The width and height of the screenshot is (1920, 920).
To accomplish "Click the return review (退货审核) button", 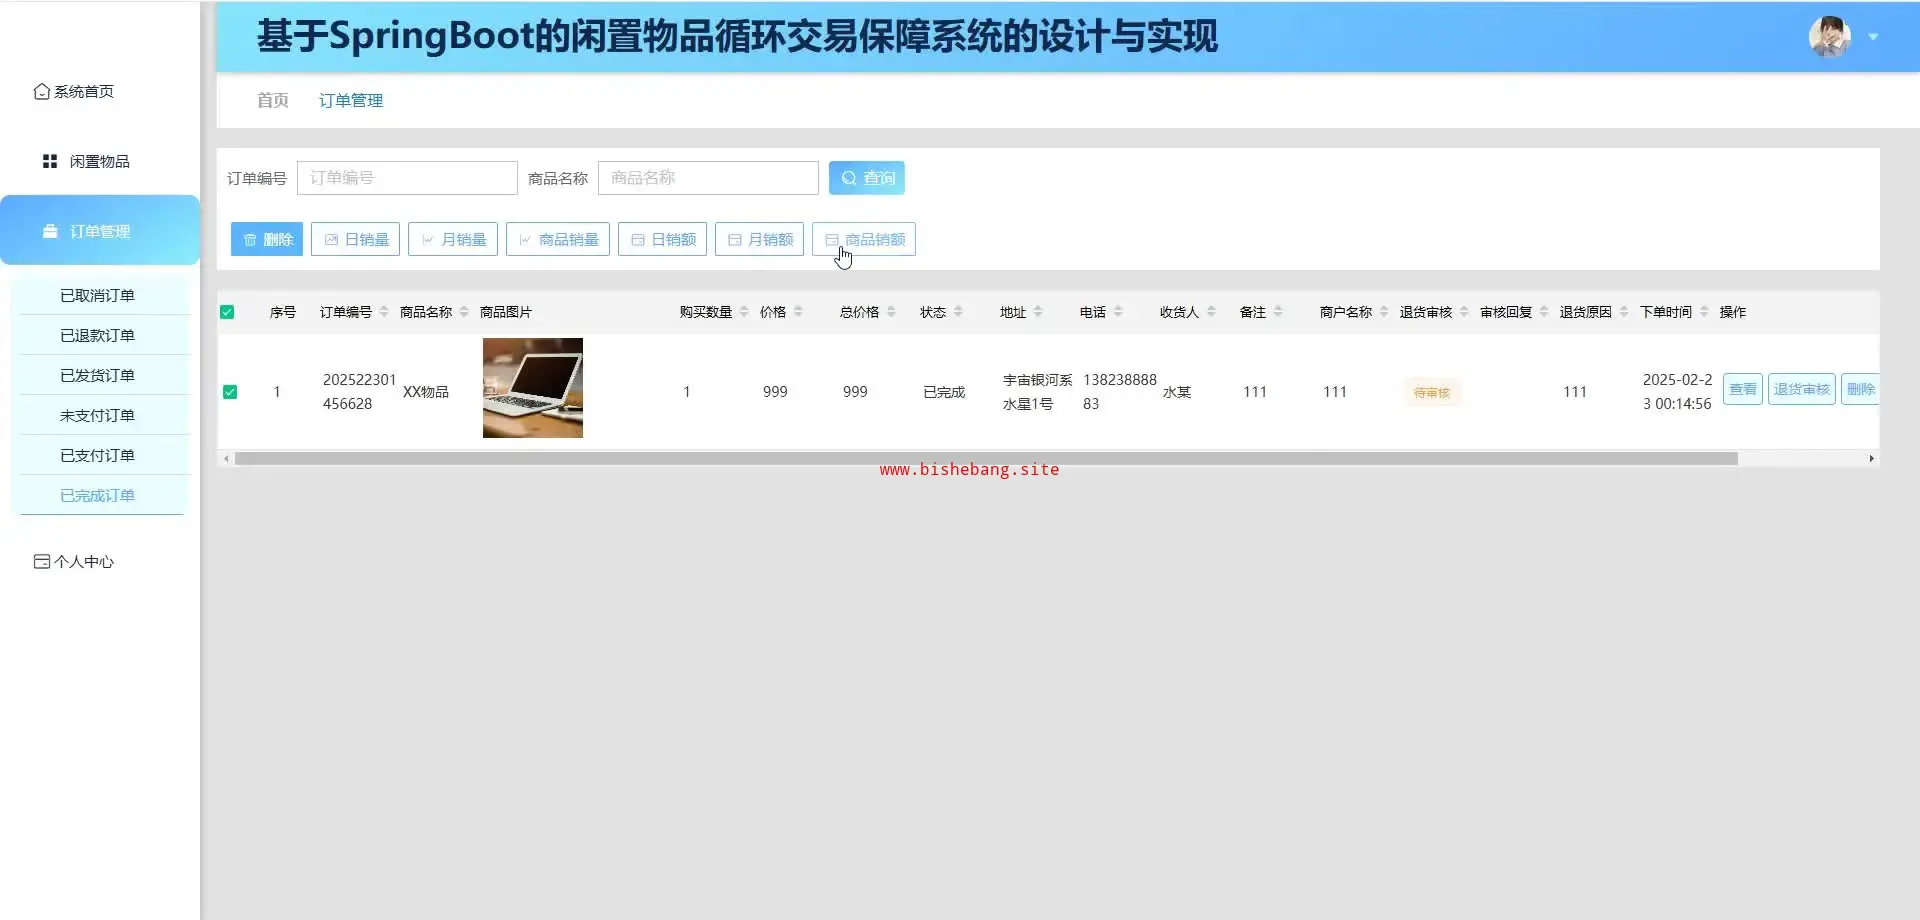I will pyautogui.click(x=1801, y=389).
